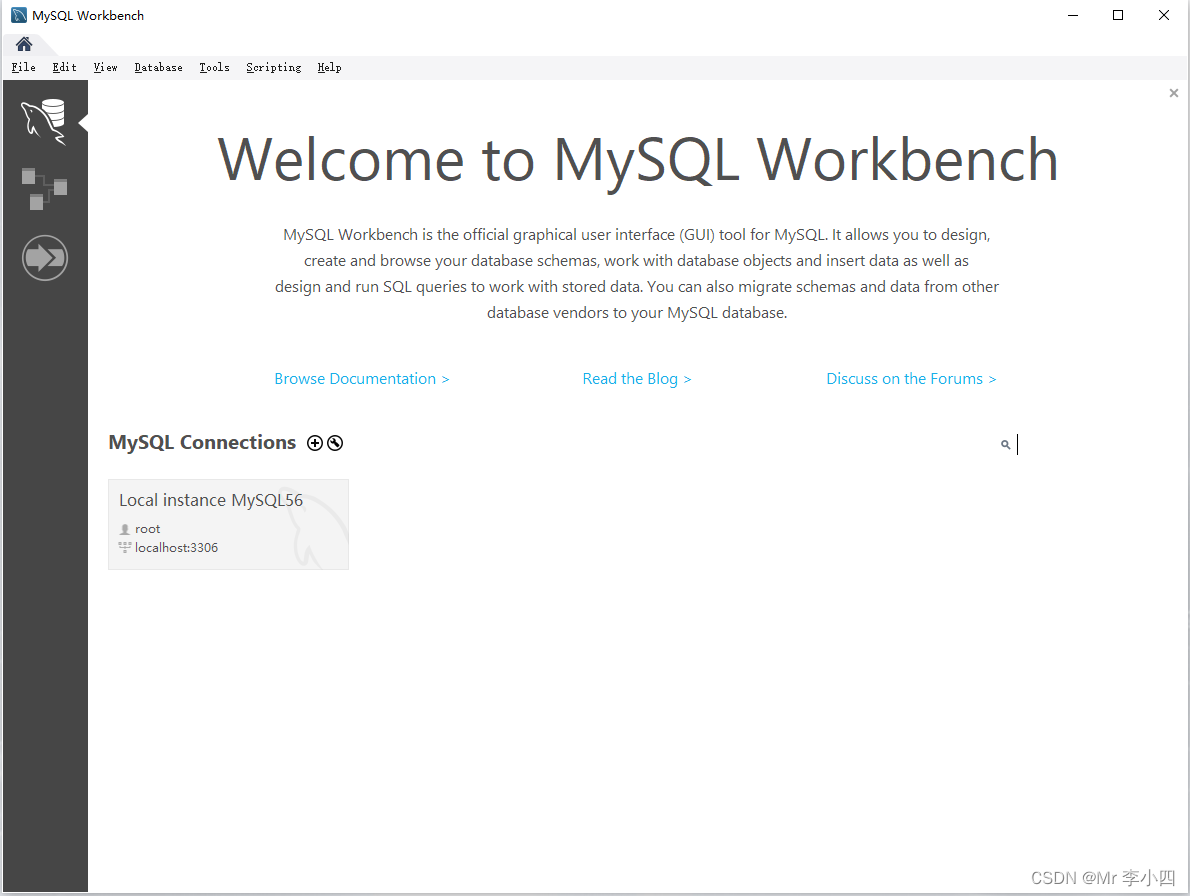Image resolution: width=1190 pixels, height=896 pixels.
Task: Open the Browse Documentation link
Action: [362, 379]
